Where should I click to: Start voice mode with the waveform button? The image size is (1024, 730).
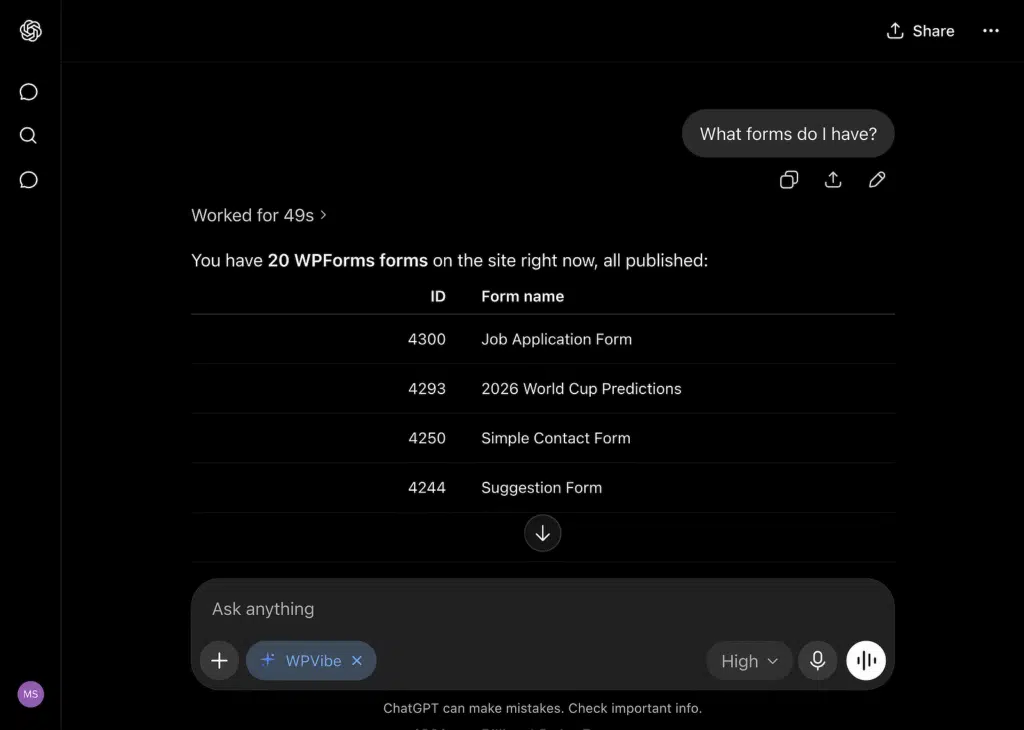coord(866,661)
